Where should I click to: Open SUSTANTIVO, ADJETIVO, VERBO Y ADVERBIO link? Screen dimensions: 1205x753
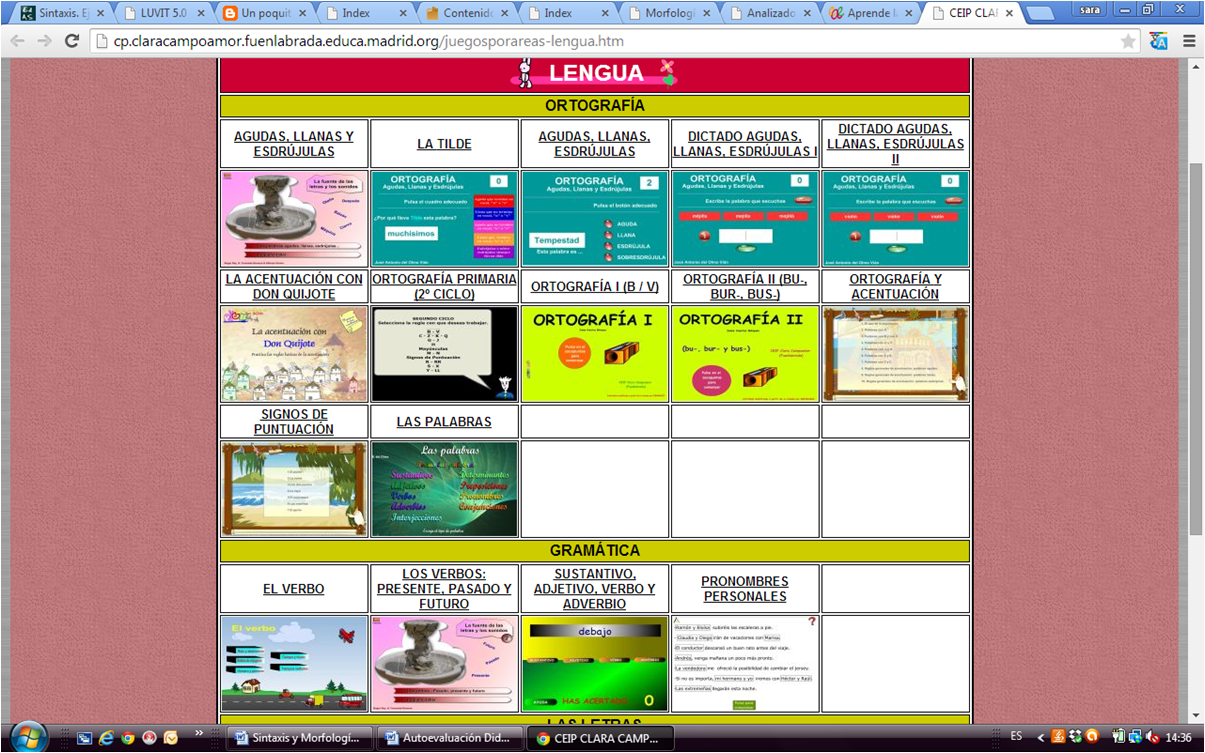595,589
